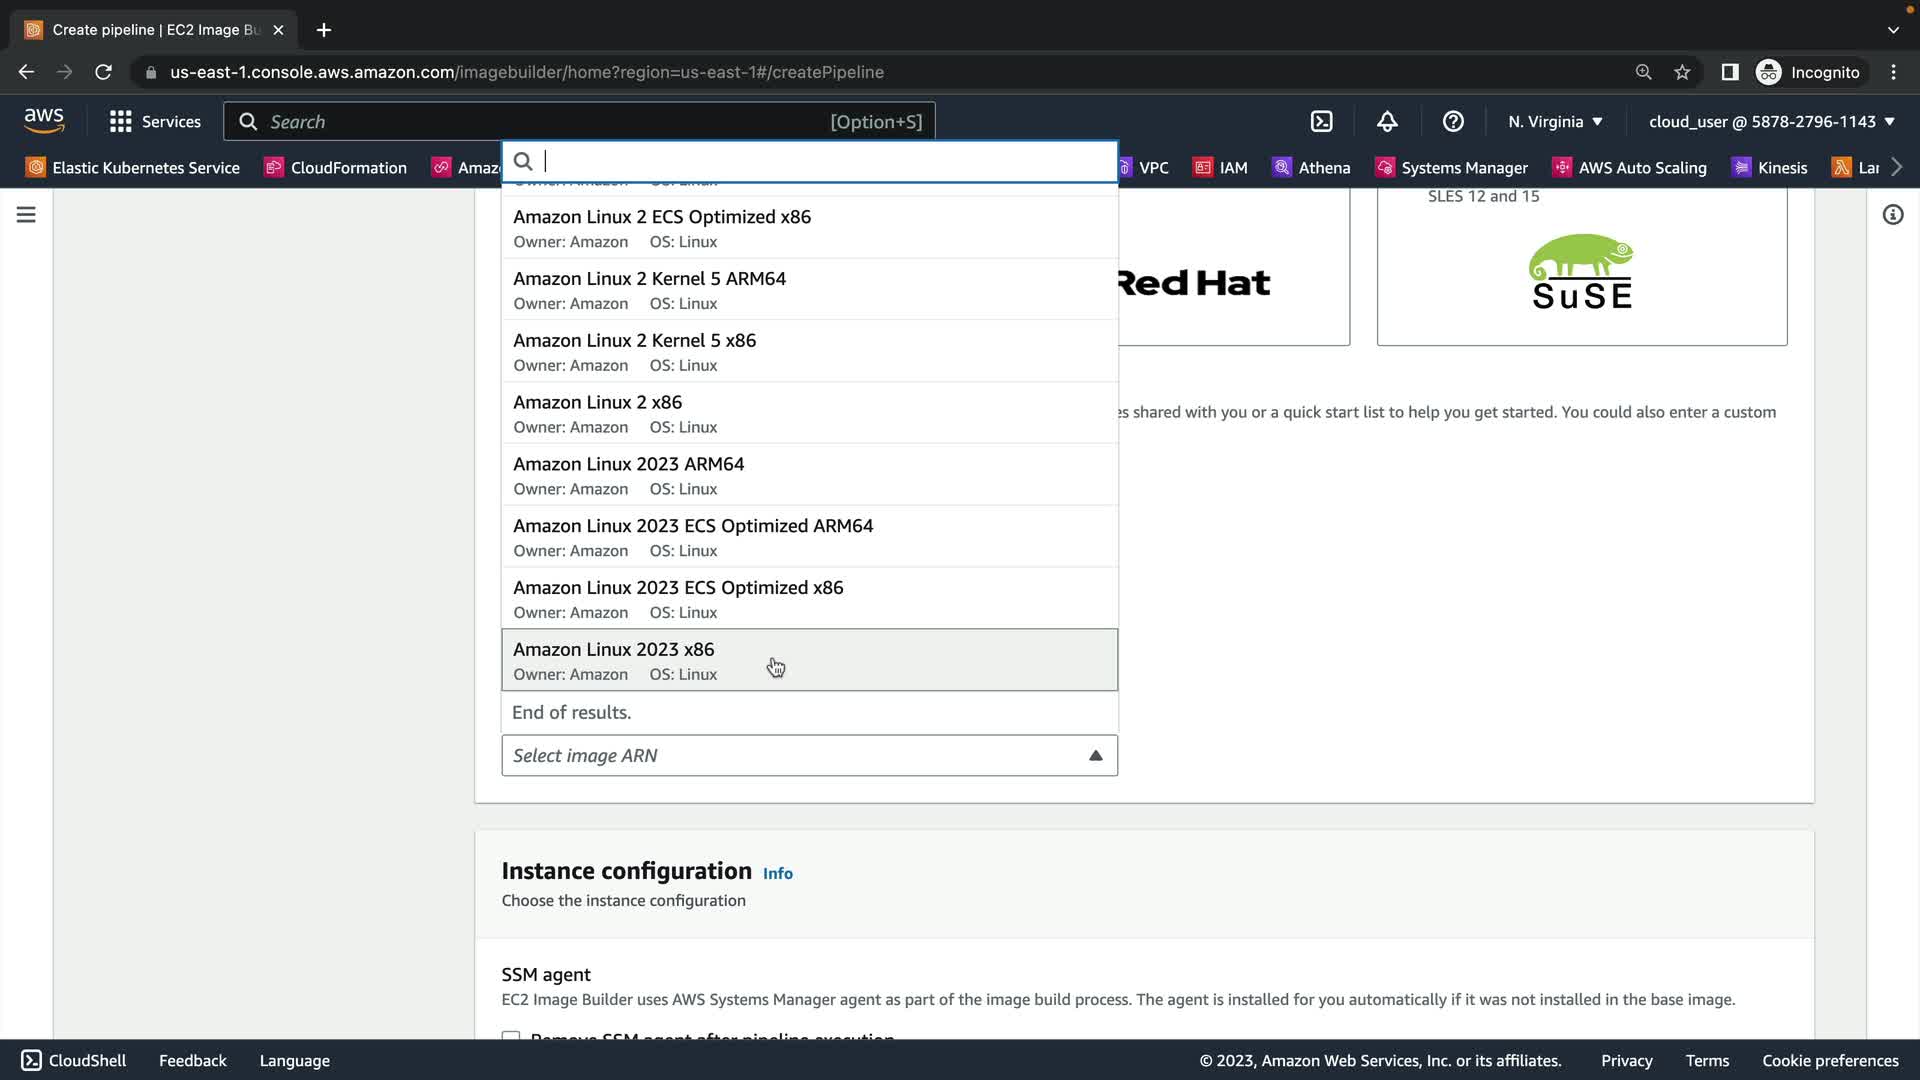Click the AWS logo home icon
This screenshot has height=1080, width=1920.
pyautogui.click(x=44, y=121)
